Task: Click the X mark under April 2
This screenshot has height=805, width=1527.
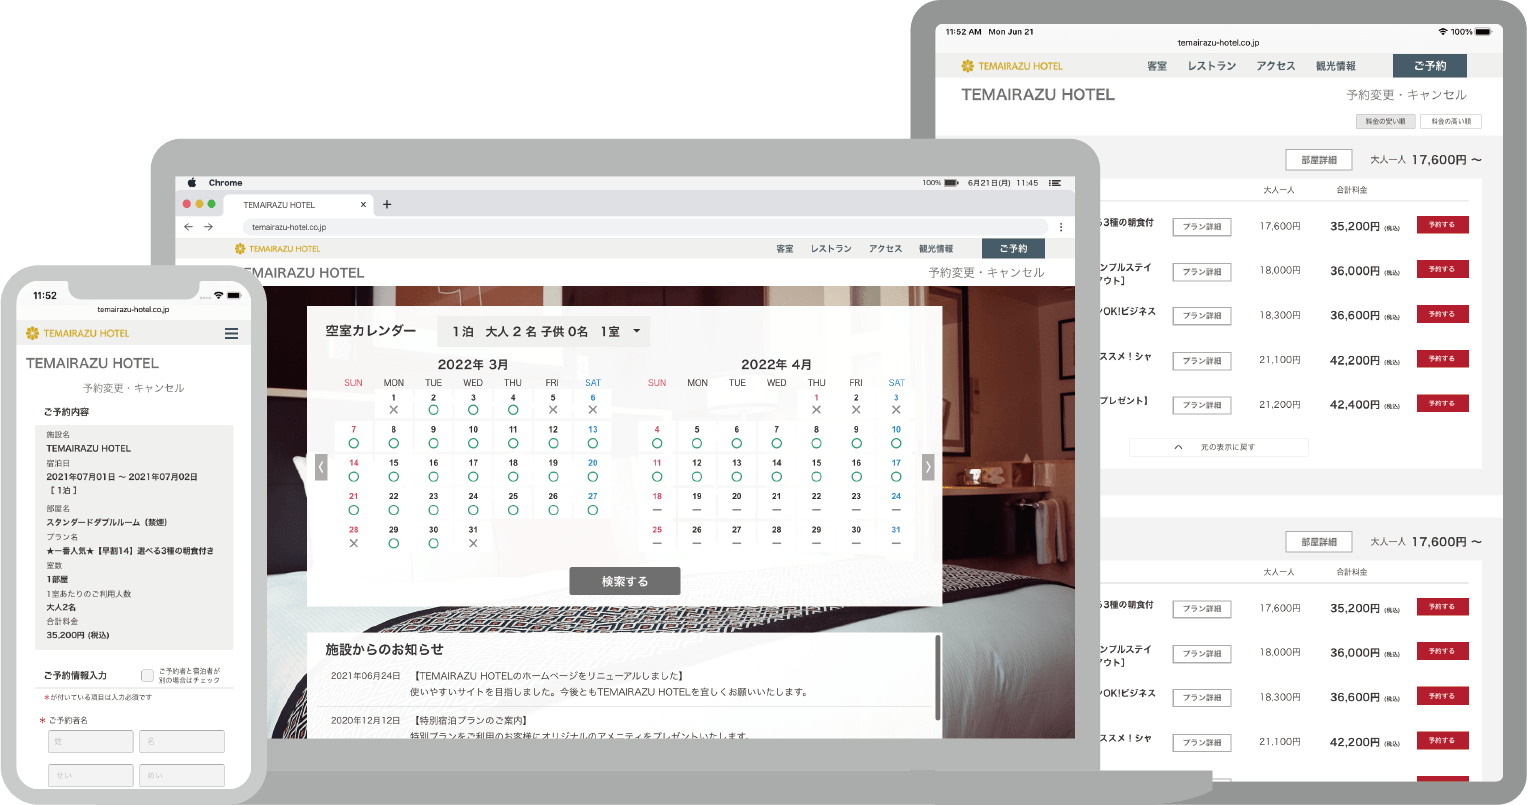Action: click(x=856, y=410)
